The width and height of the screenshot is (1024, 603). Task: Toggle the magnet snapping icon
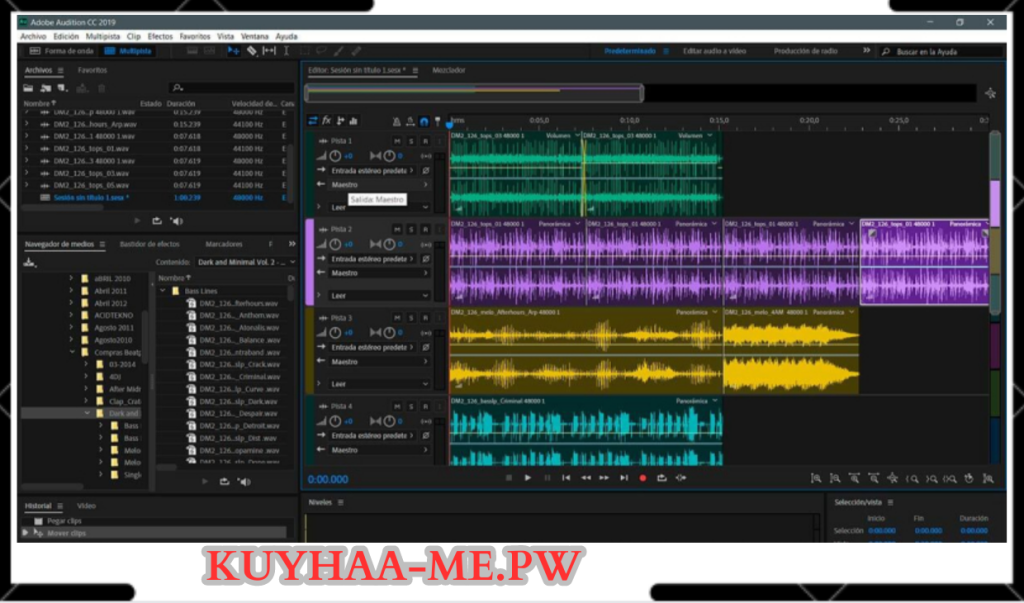tap(424, 122)
